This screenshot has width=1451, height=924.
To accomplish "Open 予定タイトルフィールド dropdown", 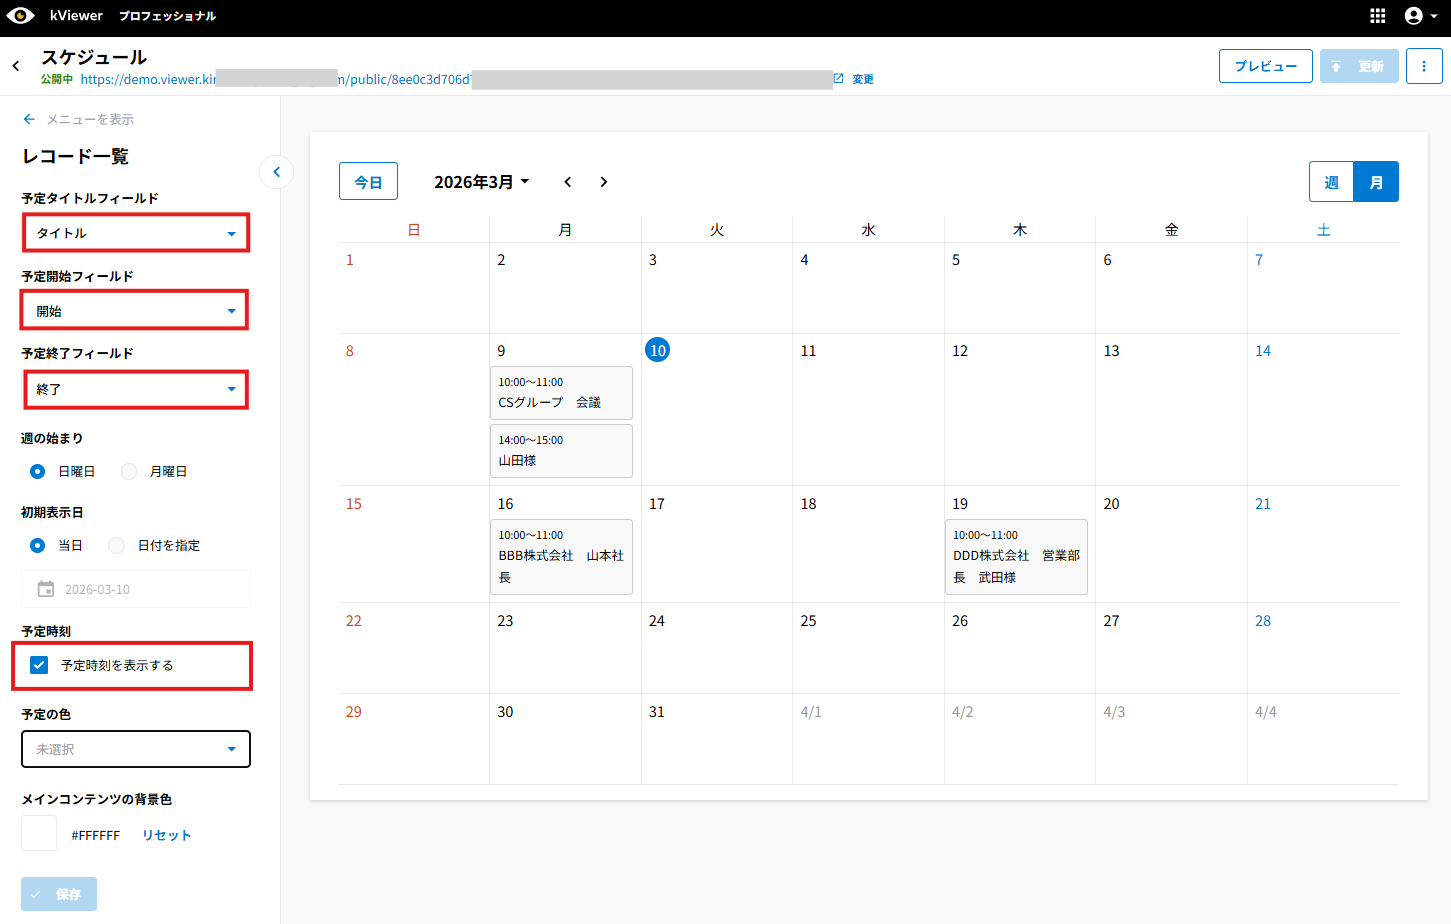I will [x=135, y=233].
